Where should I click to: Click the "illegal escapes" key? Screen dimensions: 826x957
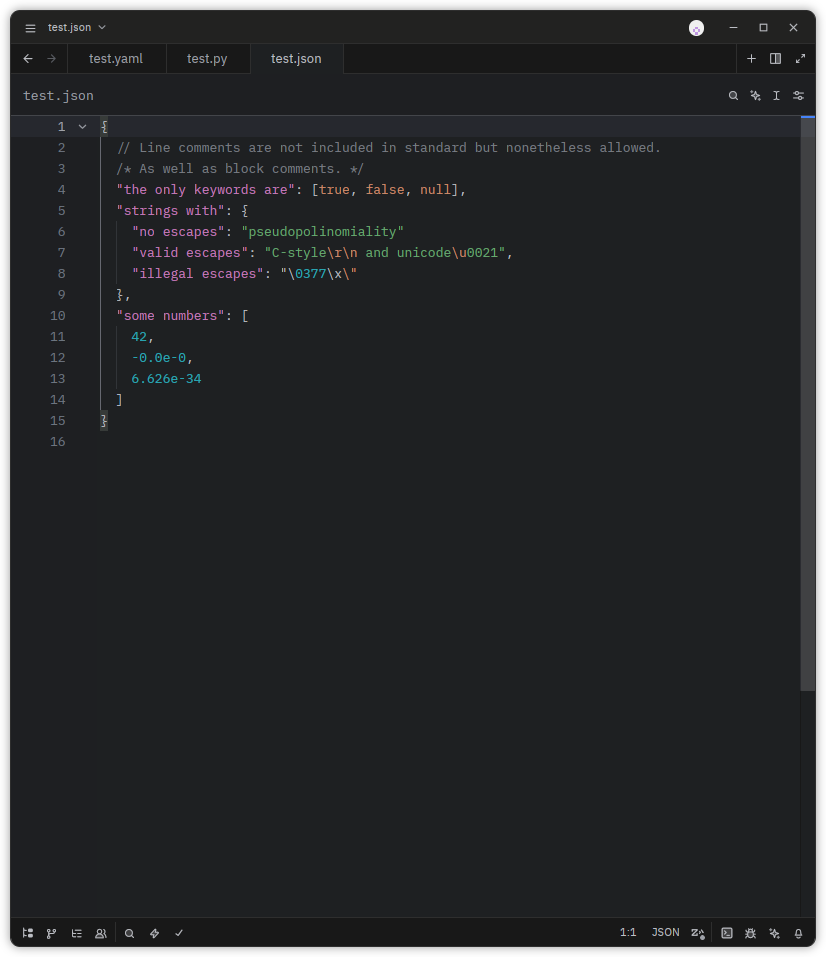pos(198,273)
